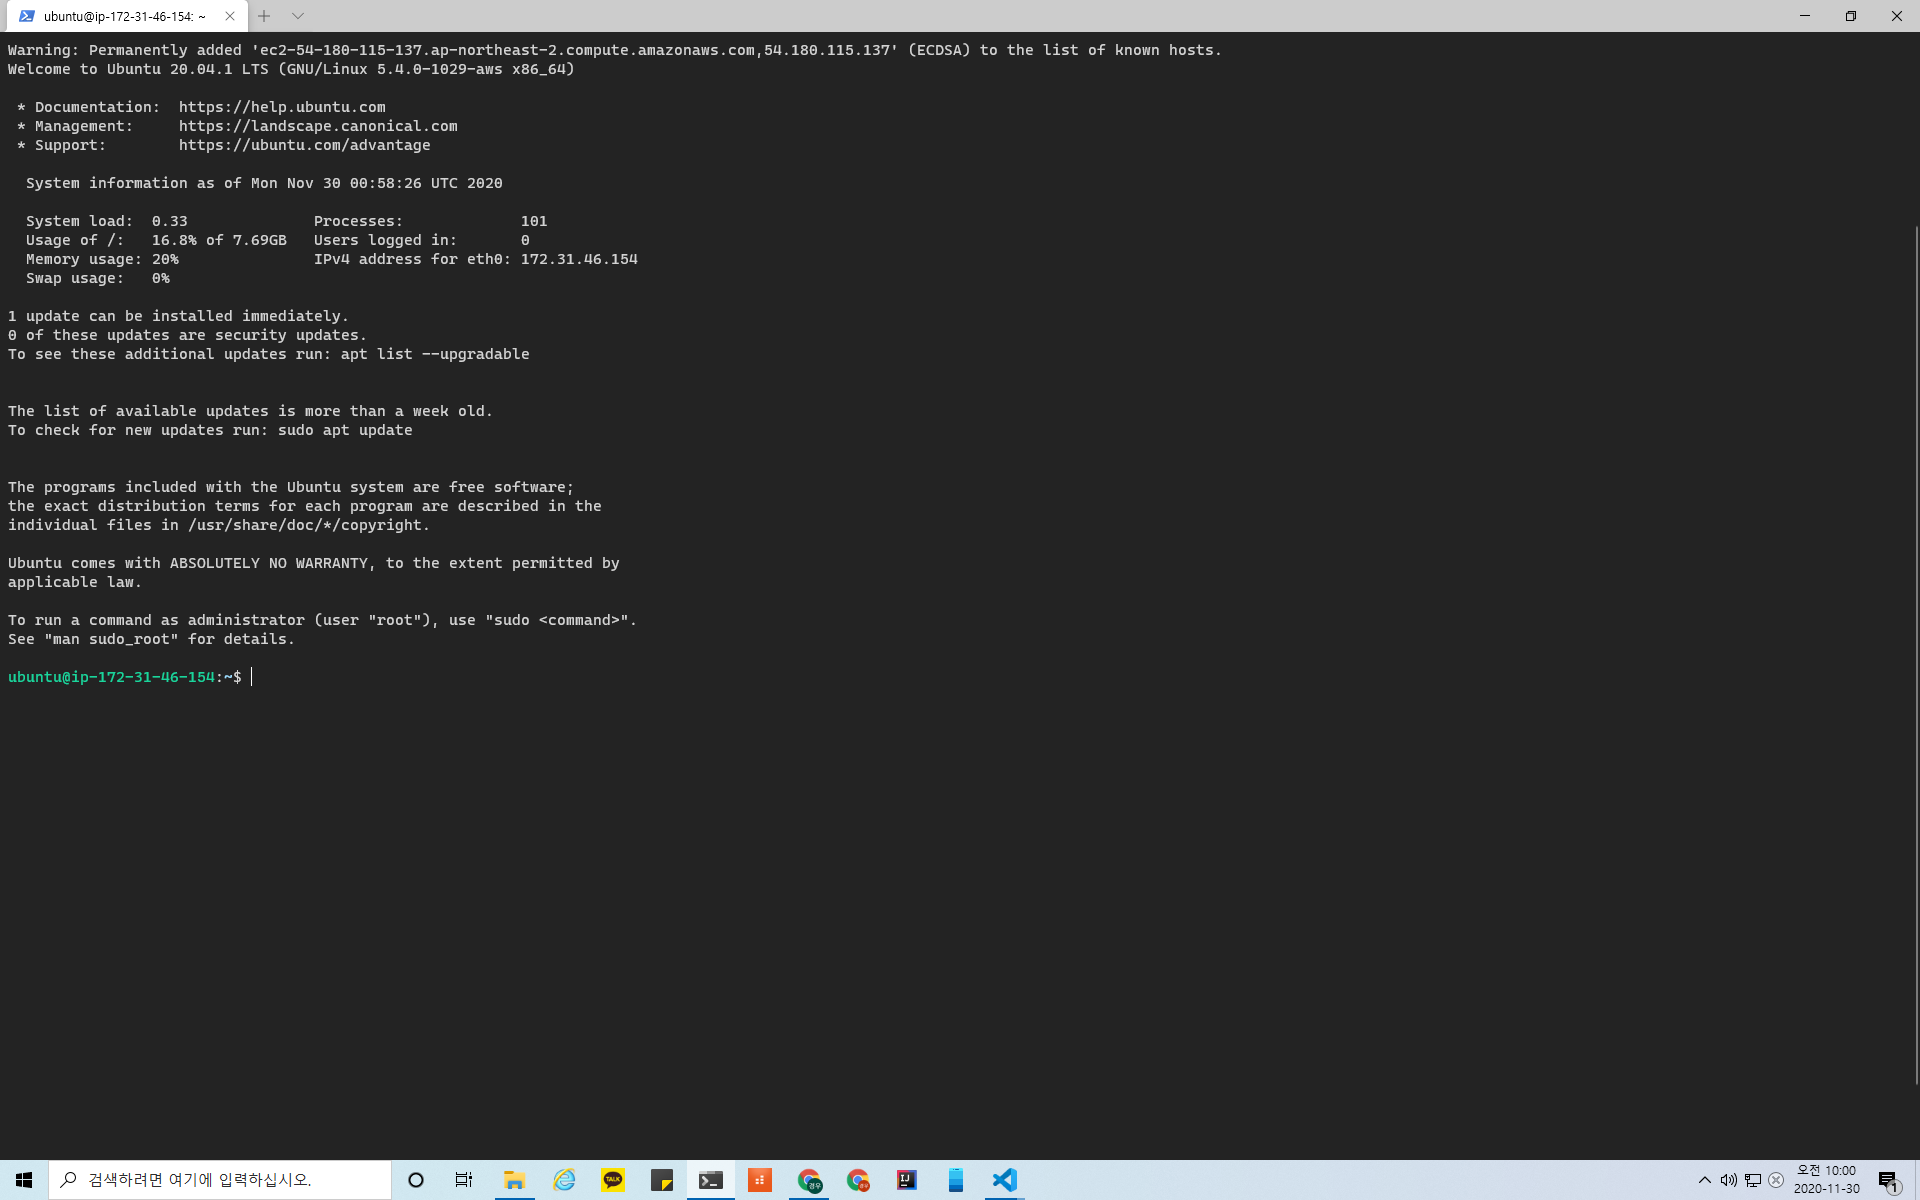Image resolution: width=1920 pixels, height=1200 pixels.
Task: Open Visual Studio Code from taskbar
Action: [x=1005, y=1180]
